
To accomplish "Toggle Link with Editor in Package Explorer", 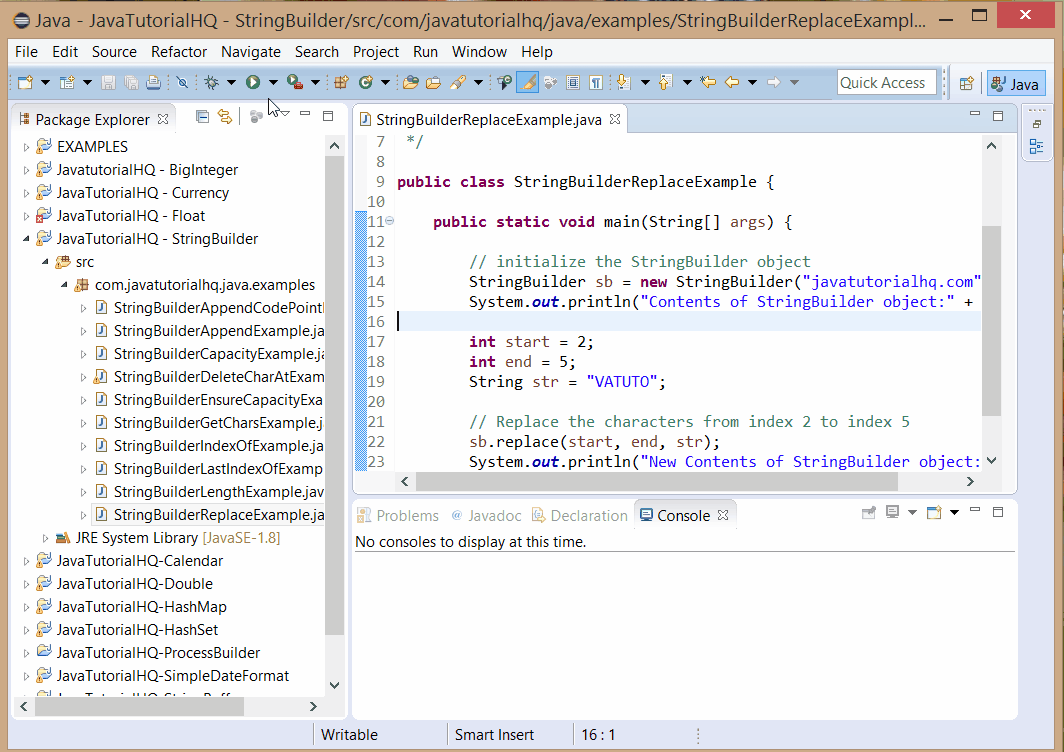I will pos(227,116).
